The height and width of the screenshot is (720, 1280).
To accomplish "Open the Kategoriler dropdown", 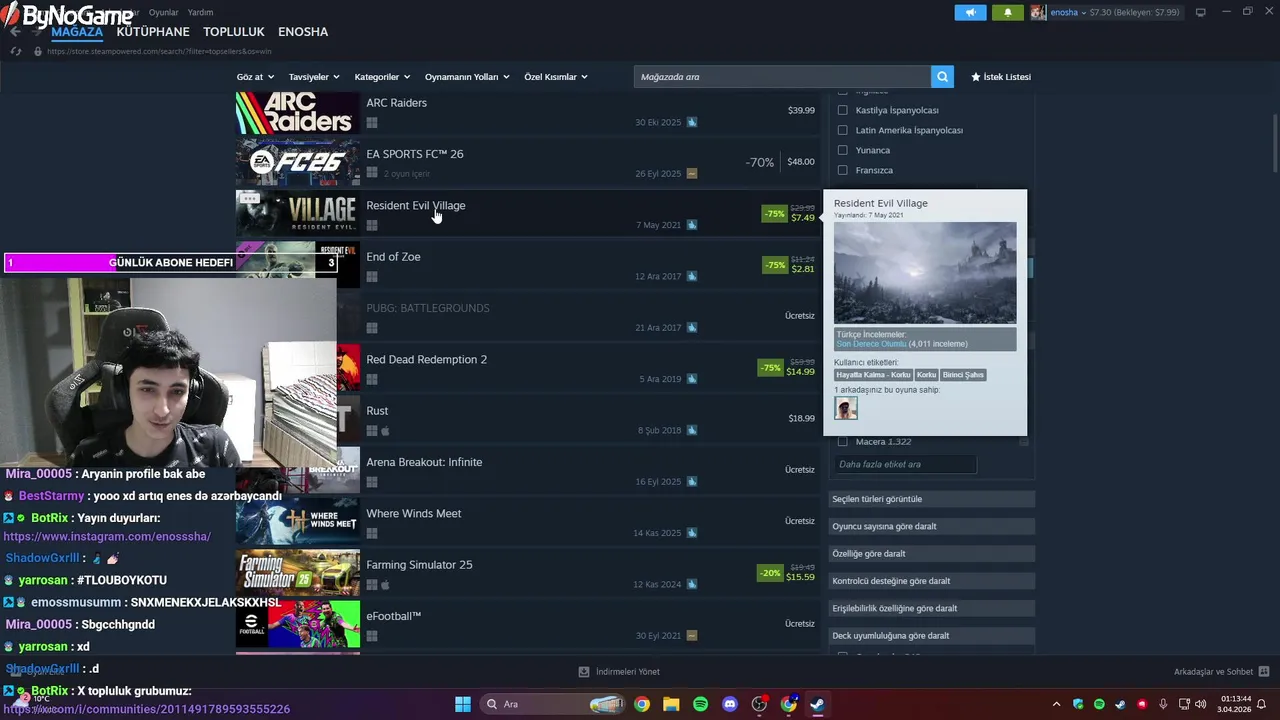I will (x=382, y=77).
